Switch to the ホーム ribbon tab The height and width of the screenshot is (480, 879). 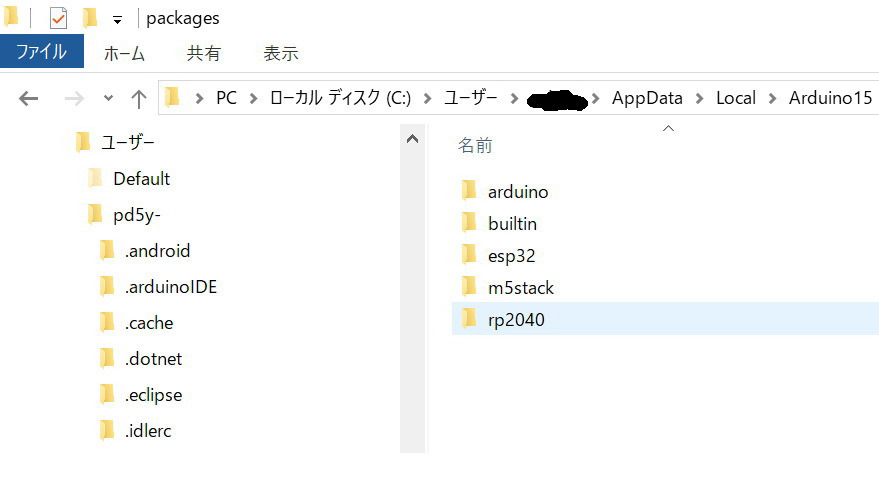[124, 54]
